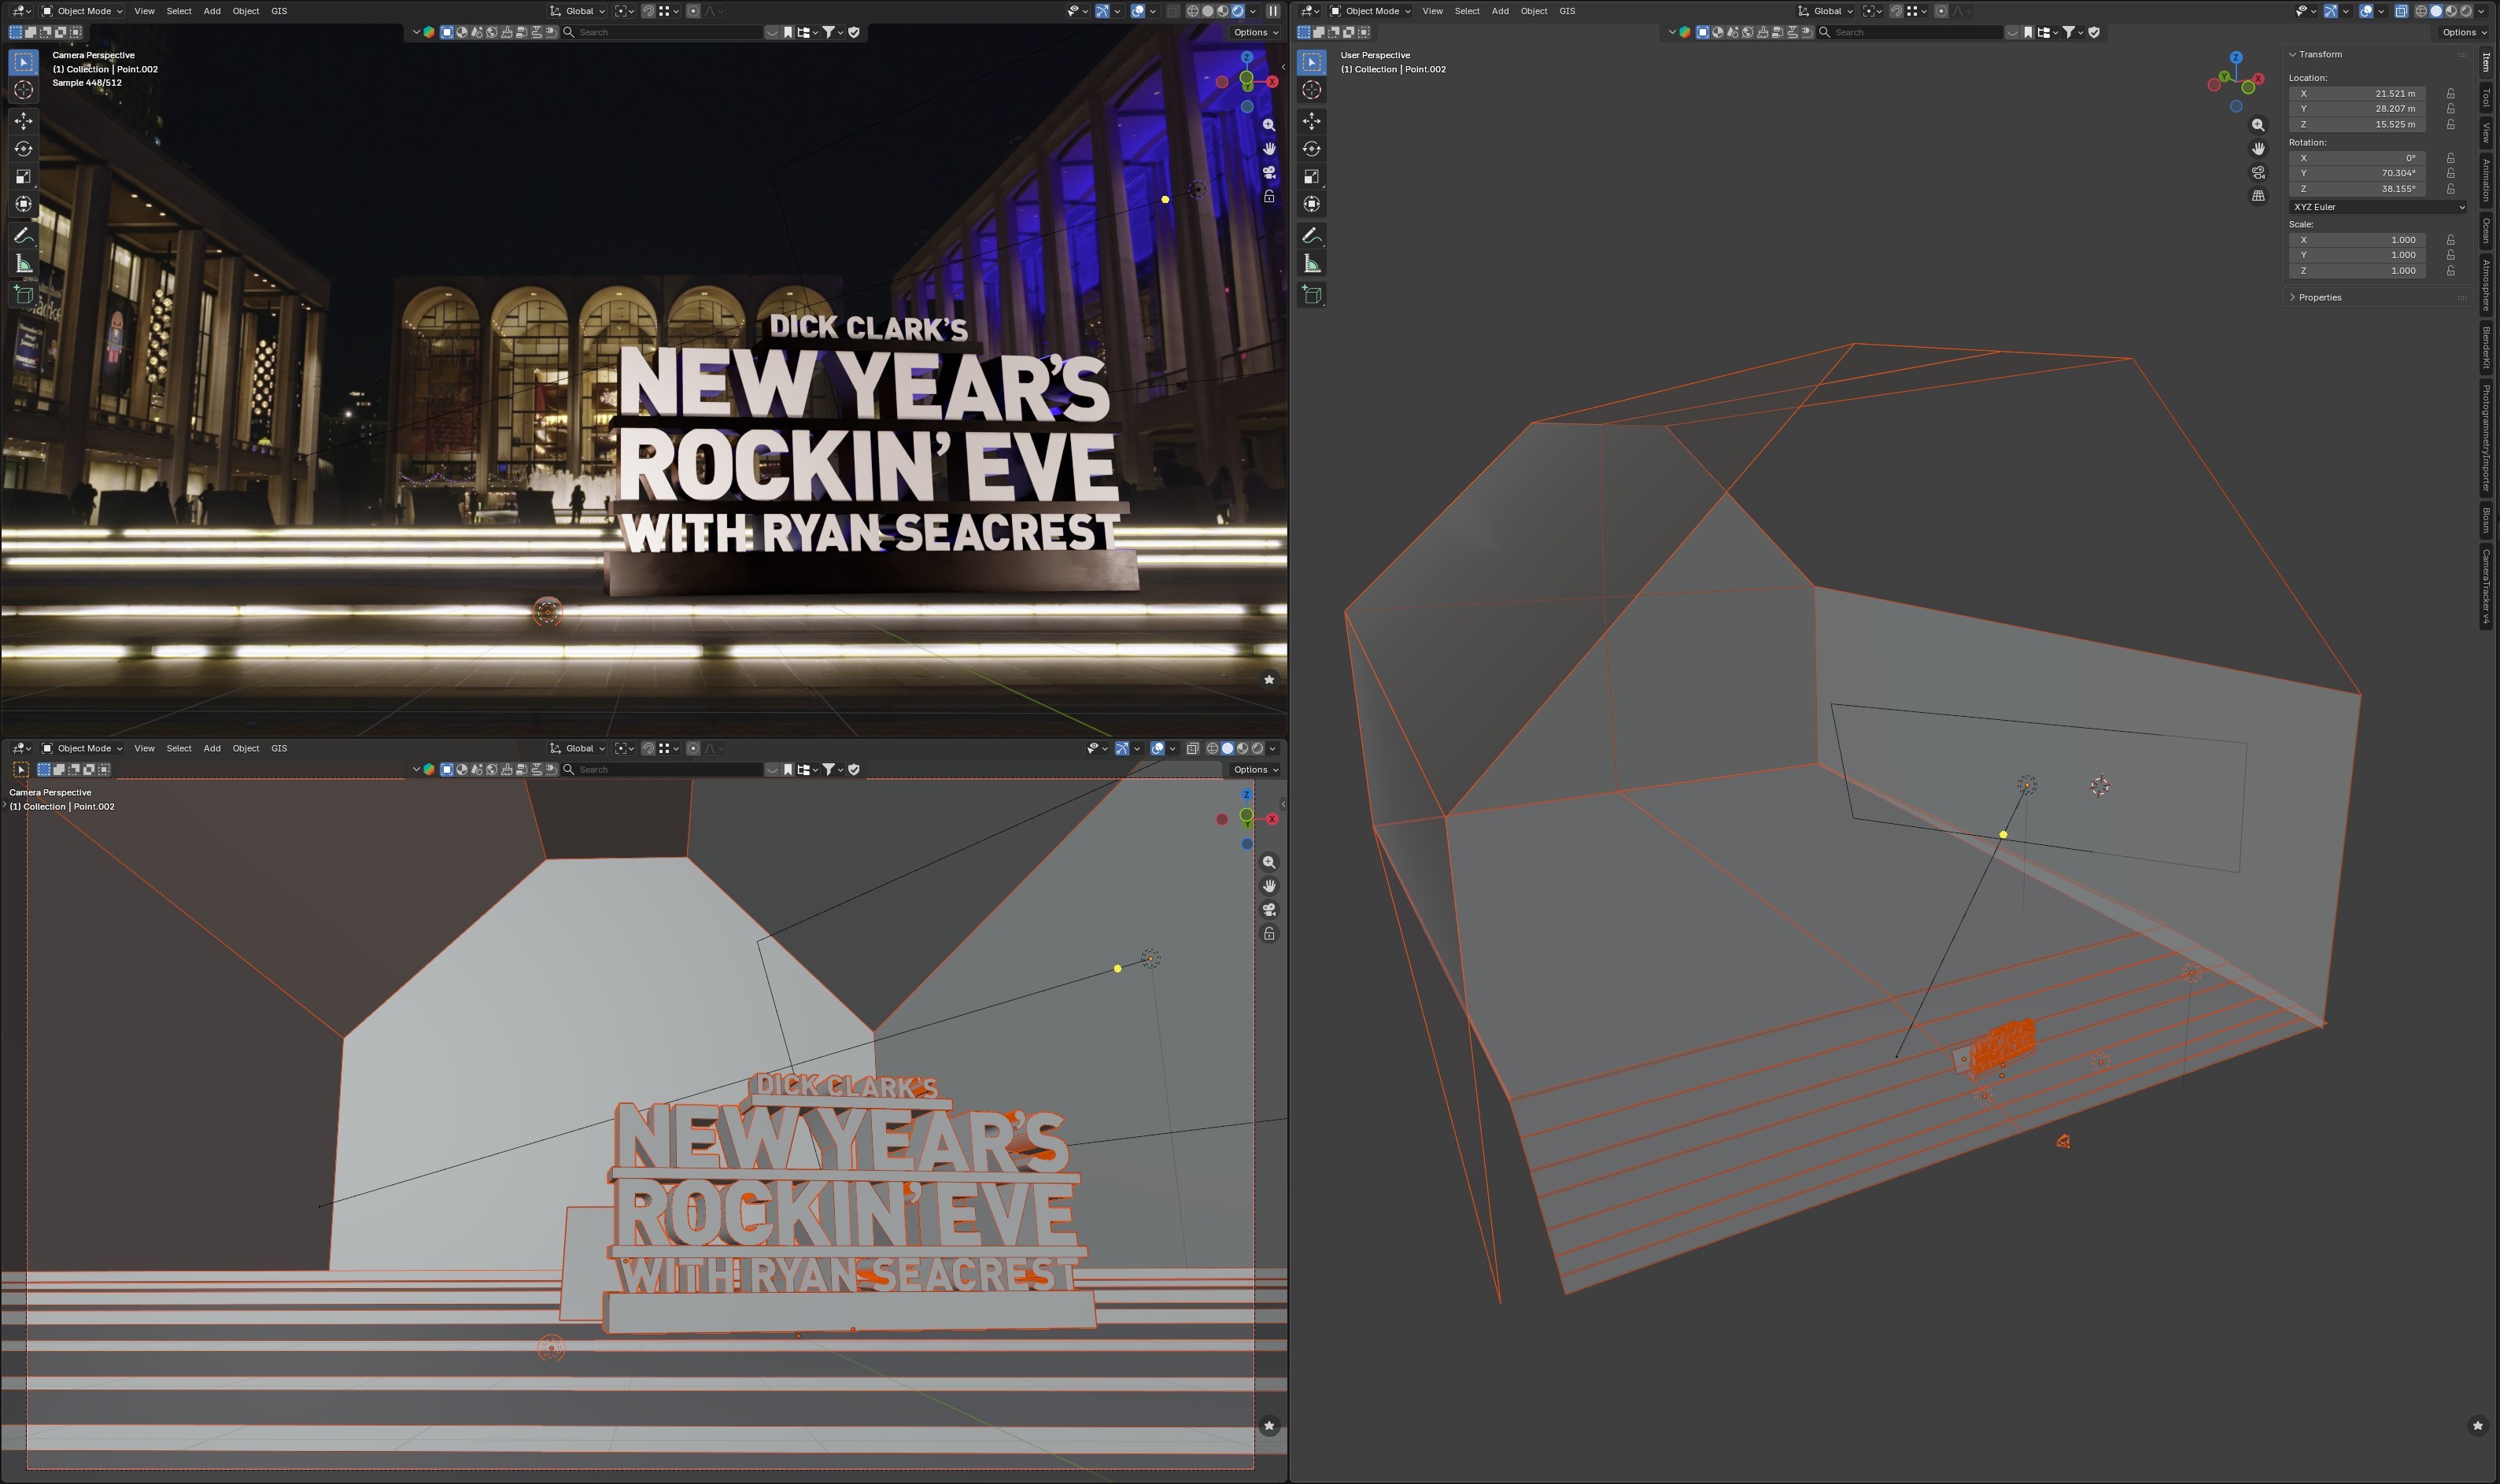Open Options button in right viewport
Image resolution: width=2500 pixels, height=1484 pixels.
2463,32
